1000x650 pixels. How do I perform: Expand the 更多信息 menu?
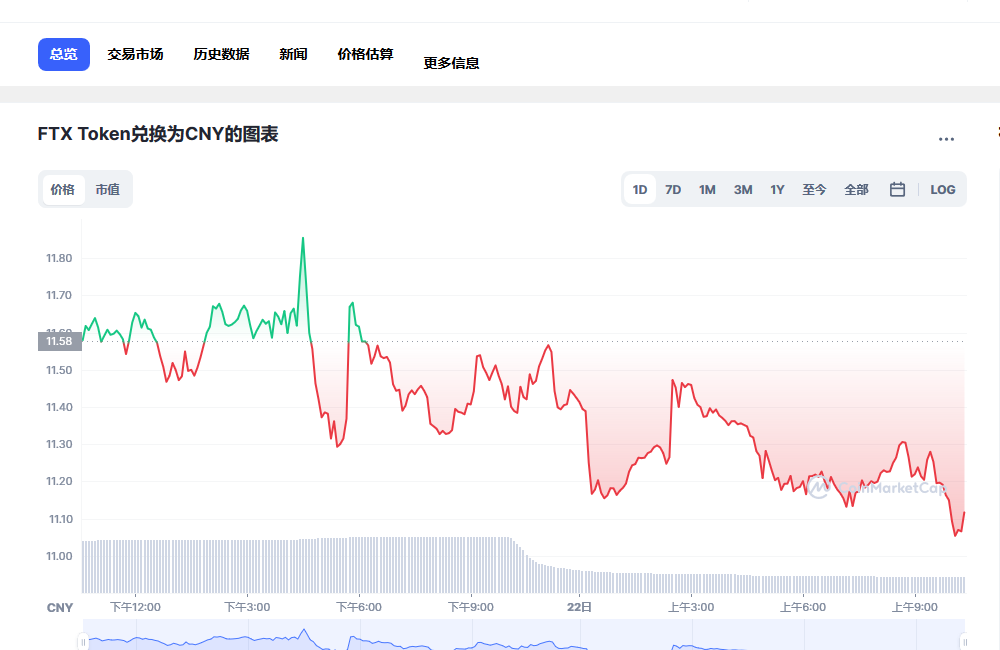click(452, 63)
